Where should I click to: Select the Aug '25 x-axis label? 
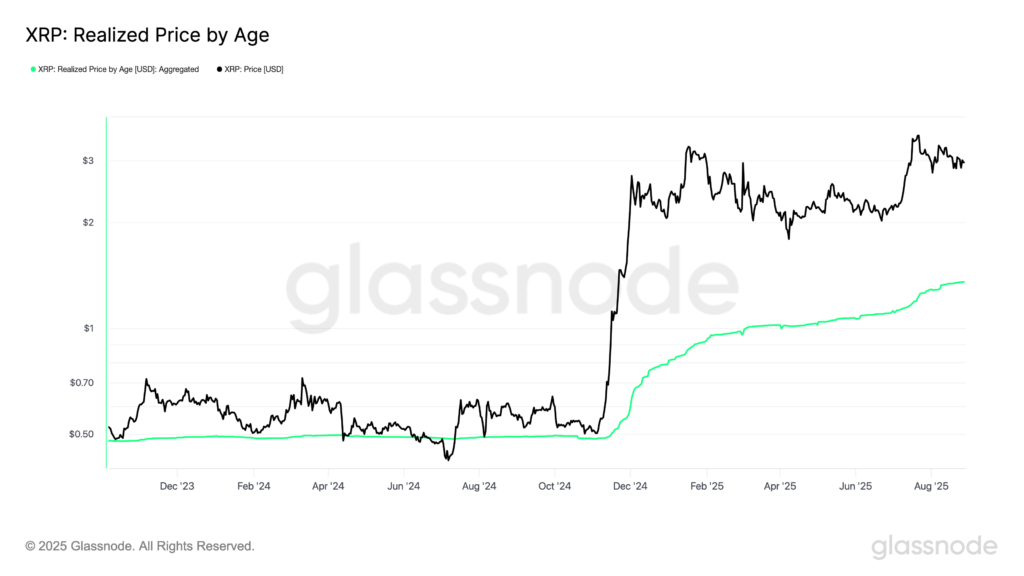pos(932,486)
